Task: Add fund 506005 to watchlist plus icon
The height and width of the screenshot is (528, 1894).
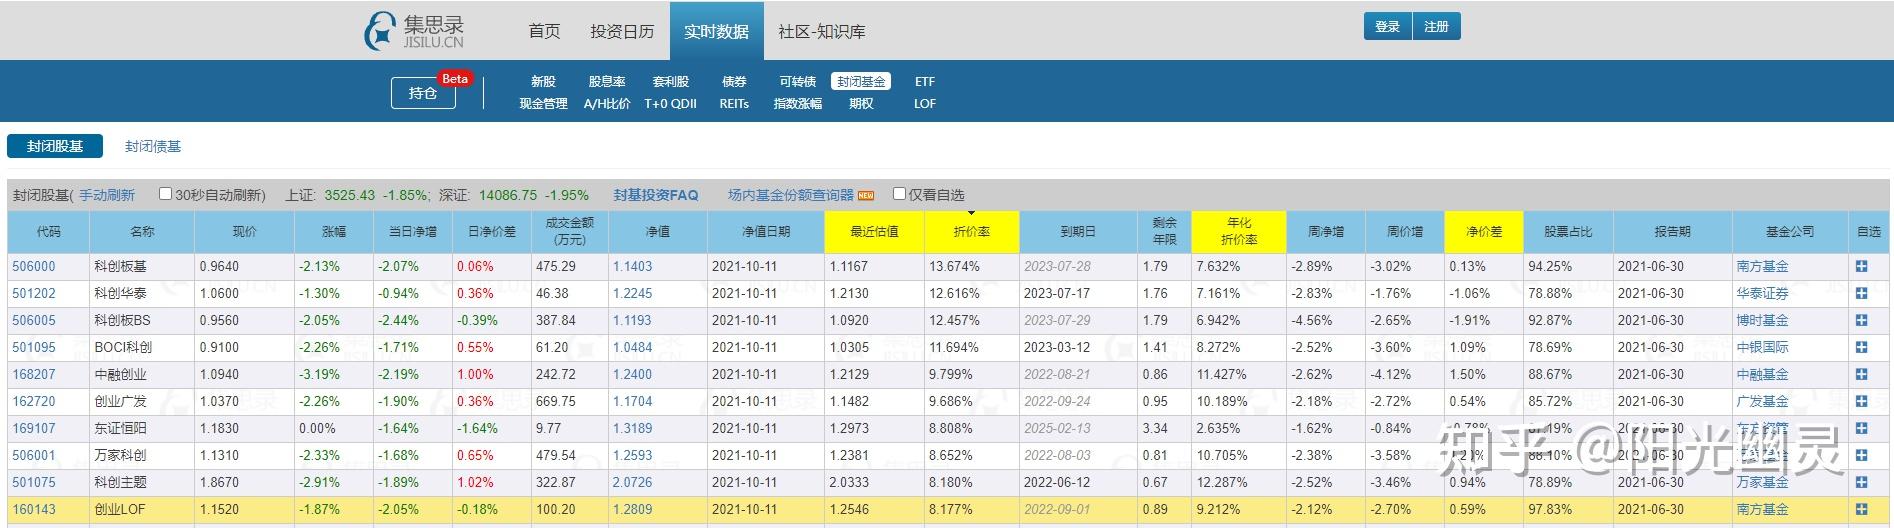Action: (x=1861, y=321)
